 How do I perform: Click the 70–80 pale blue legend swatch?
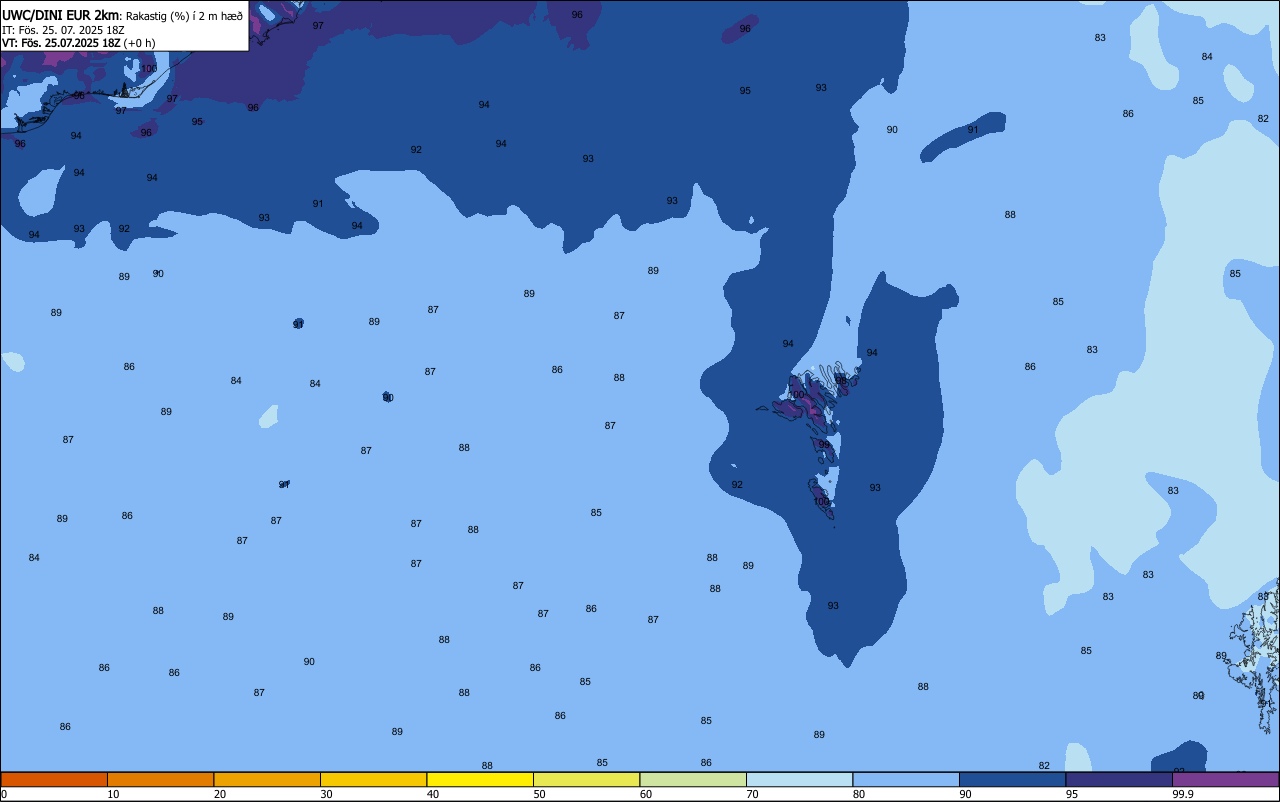click(x=799, y=779)
